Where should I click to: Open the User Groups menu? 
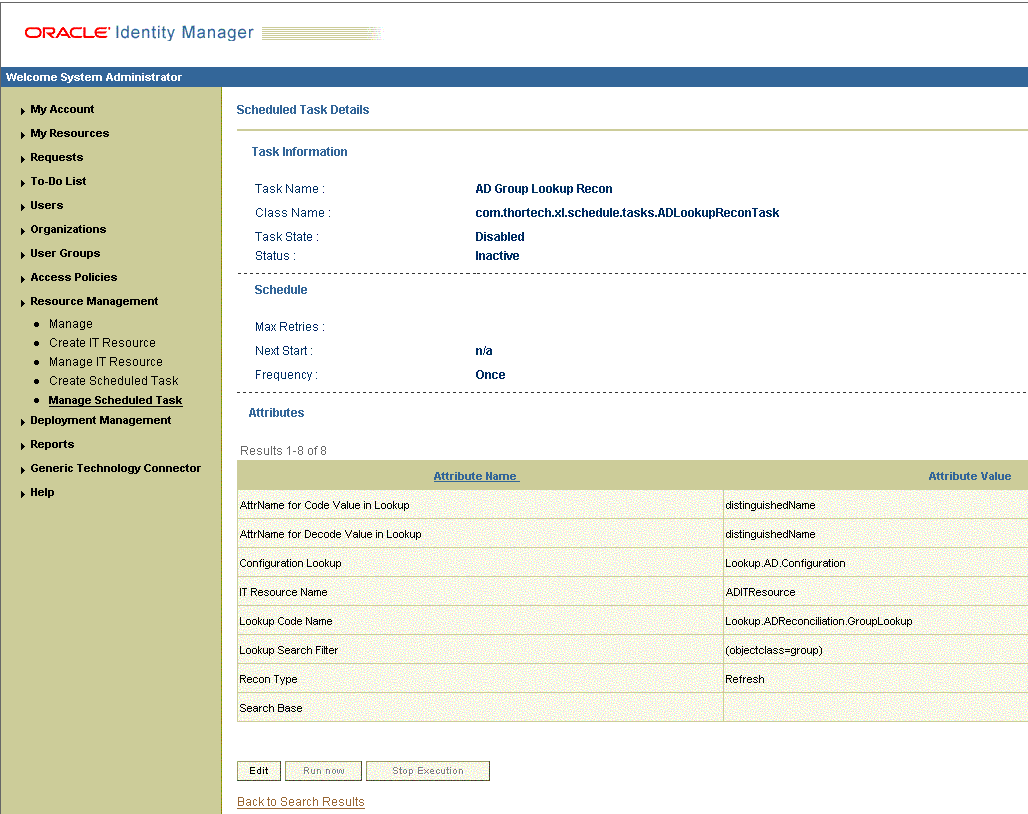pyautogui.click(x=65, y=253)
